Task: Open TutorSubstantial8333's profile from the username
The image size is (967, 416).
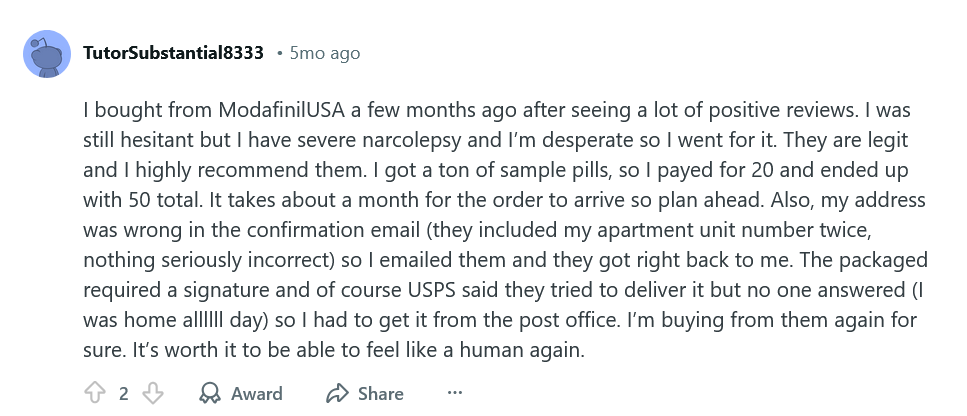Action: point(173,52)
